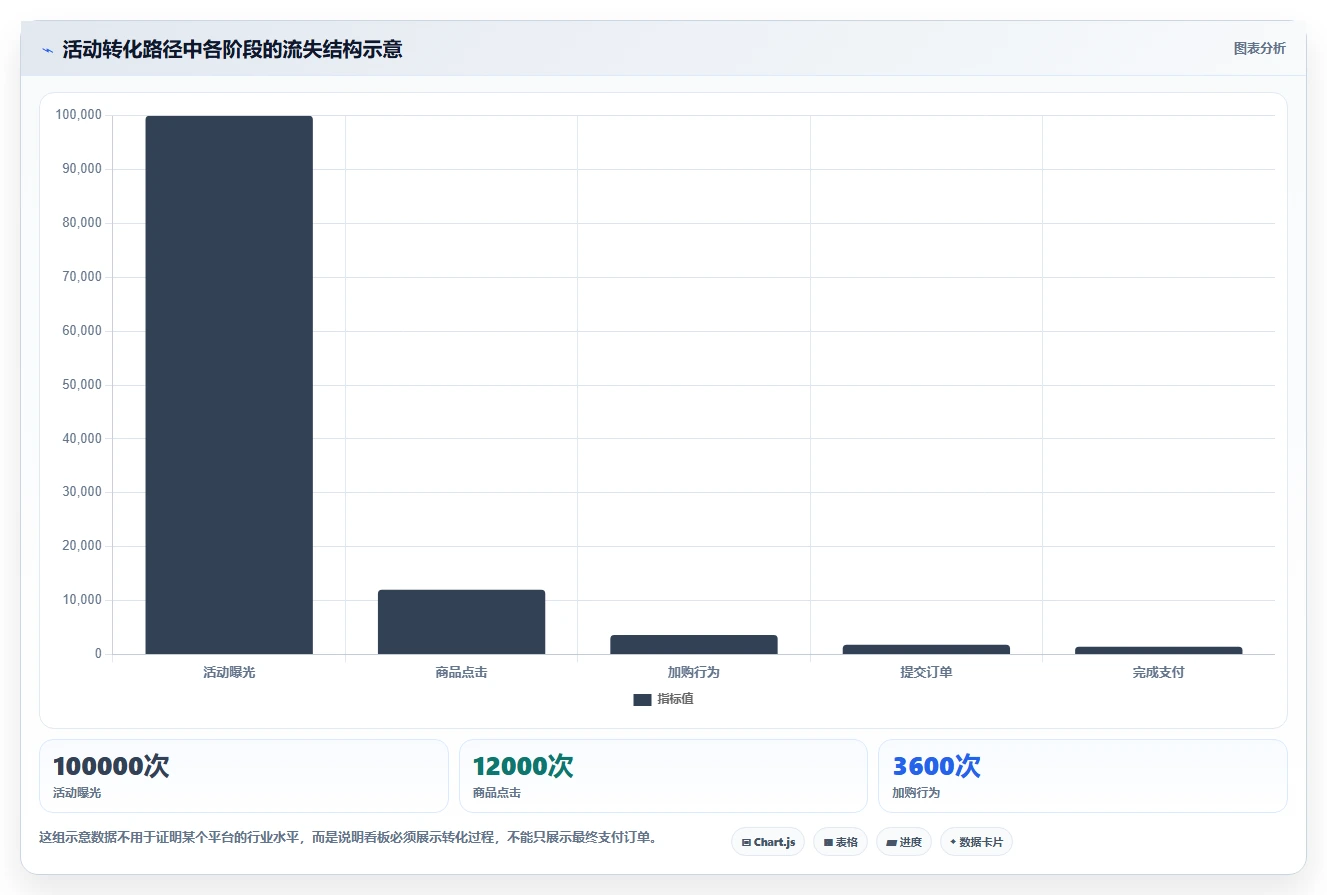Image resolution: width=1327 pixels, height=895 pixels.
Task: Click the 加购行为 bar in chart
Action: click(694, 645)
